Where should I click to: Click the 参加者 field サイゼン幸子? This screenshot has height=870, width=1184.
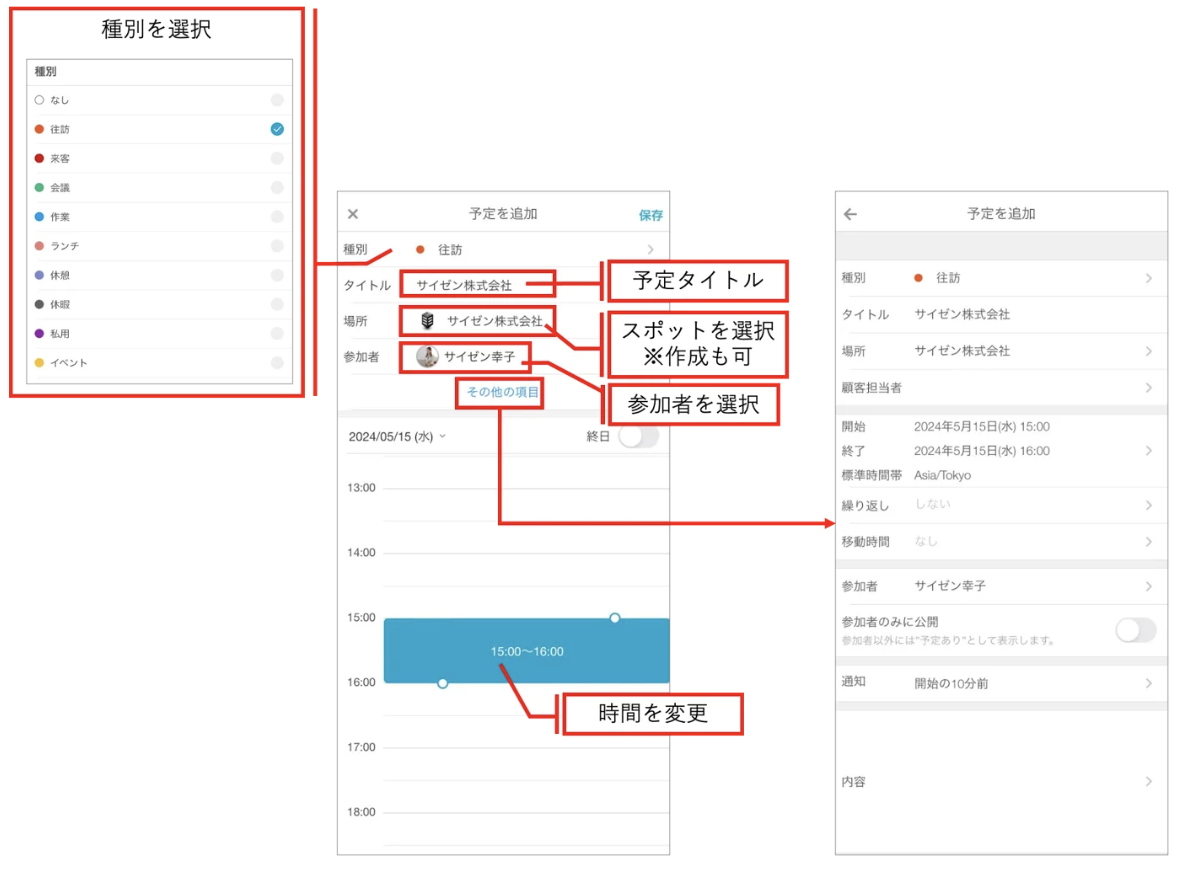click(465, 356)
